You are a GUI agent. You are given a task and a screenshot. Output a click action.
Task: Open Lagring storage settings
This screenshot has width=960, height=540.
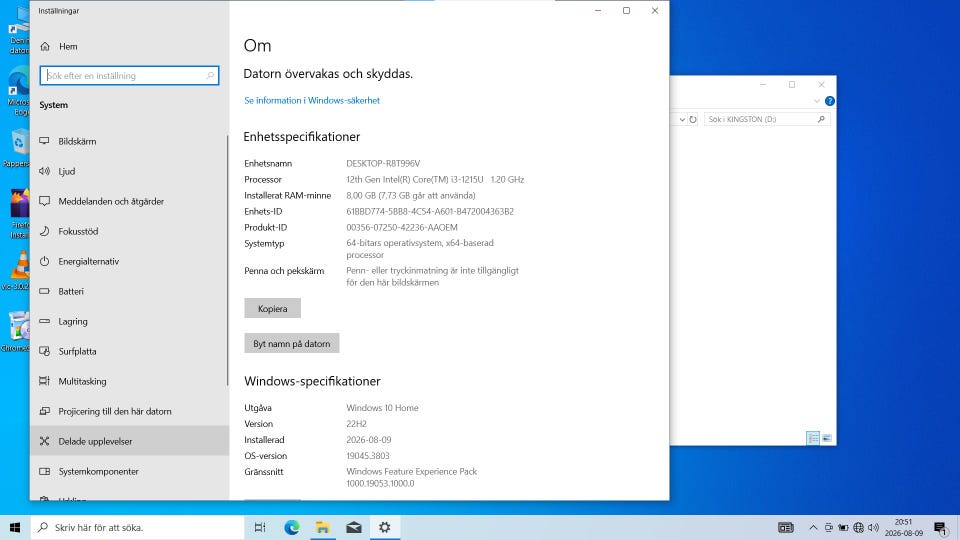pyautogui.click(x=129, y=321)
